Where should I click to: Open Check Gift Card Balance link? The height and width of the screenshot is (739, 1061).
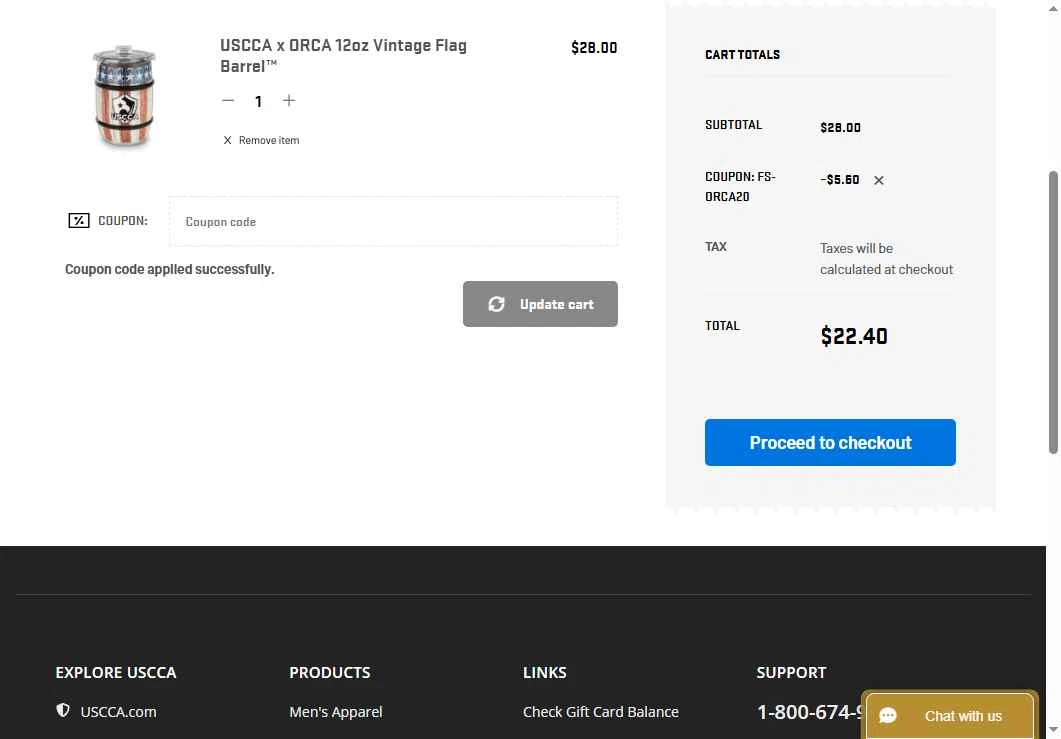tap(601, 712)
